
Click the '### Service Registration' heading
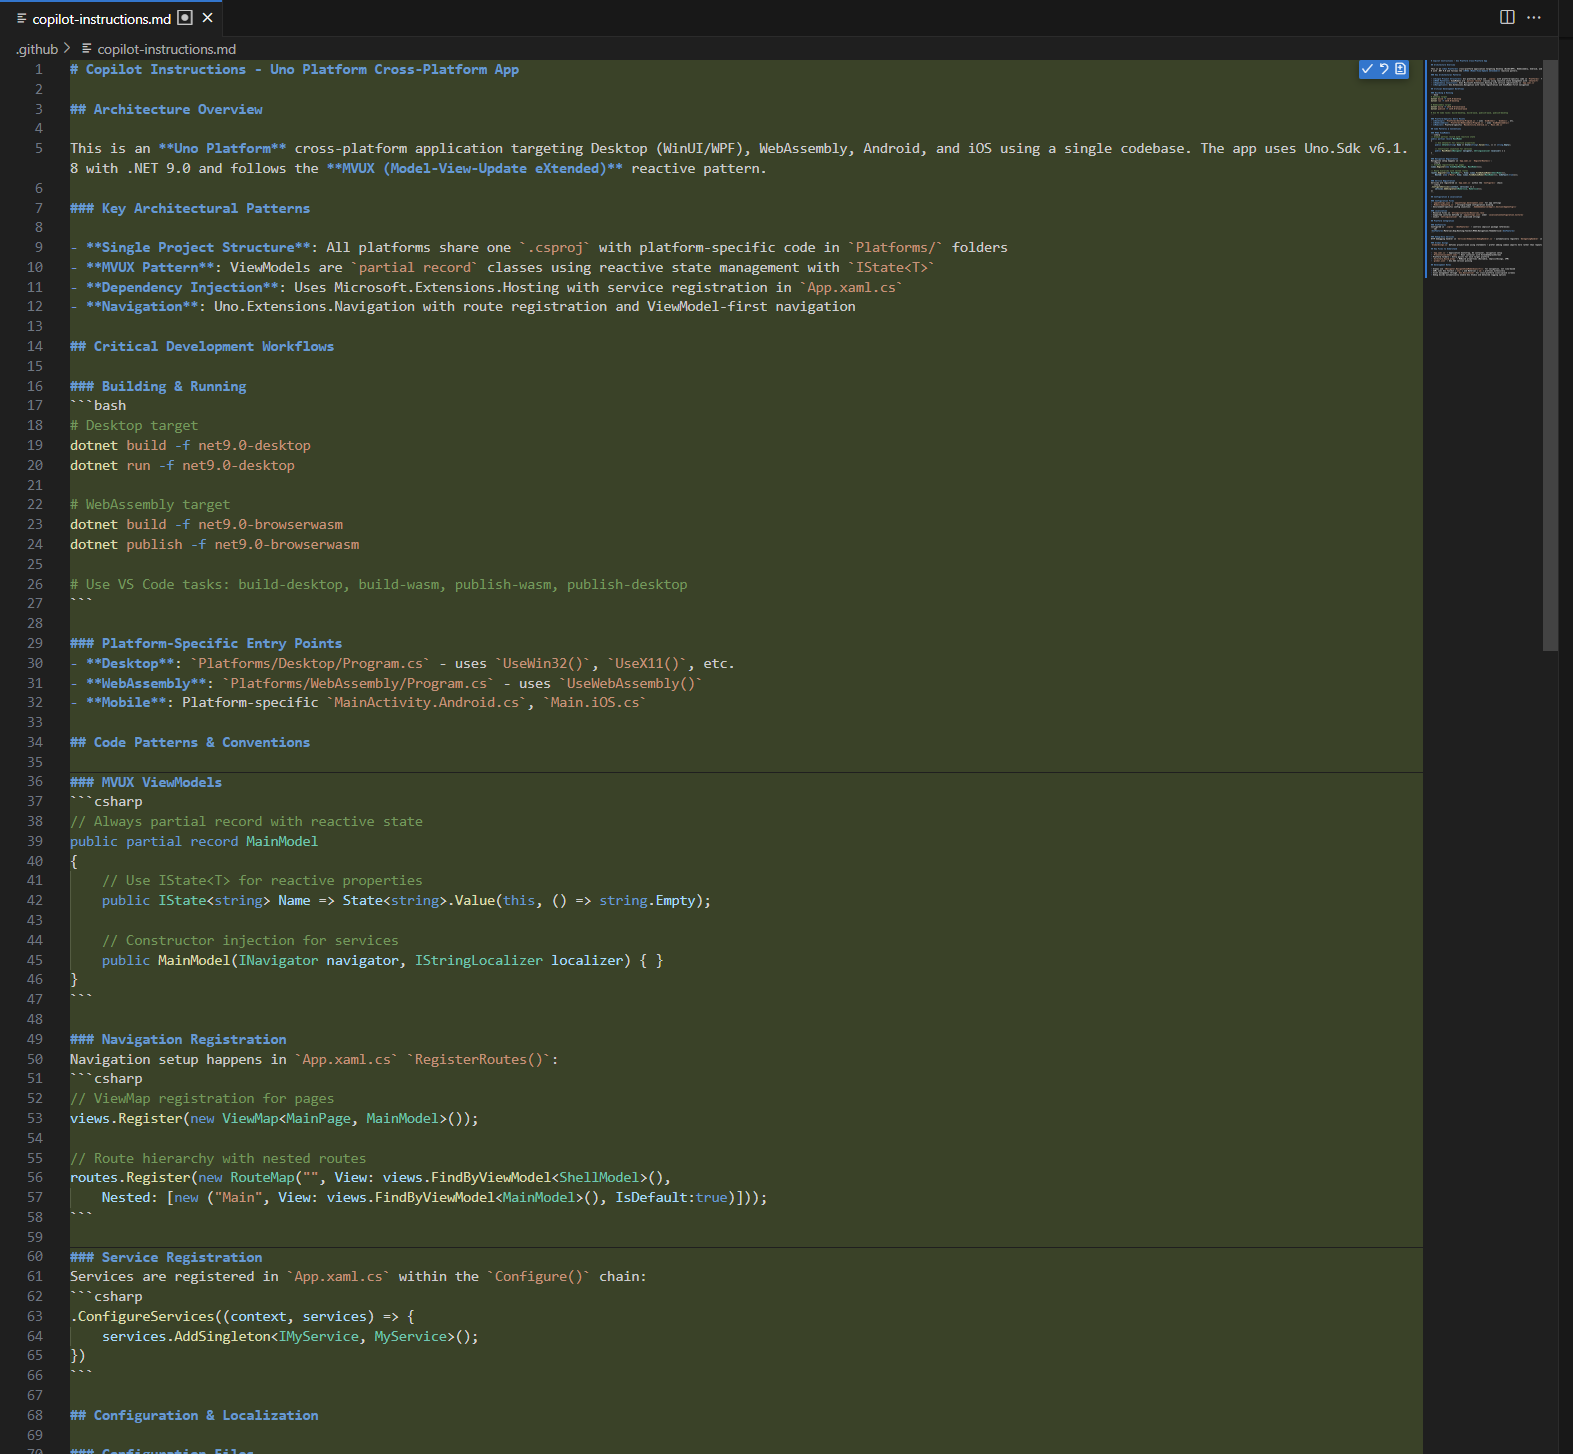click(x=166, y=1257)
